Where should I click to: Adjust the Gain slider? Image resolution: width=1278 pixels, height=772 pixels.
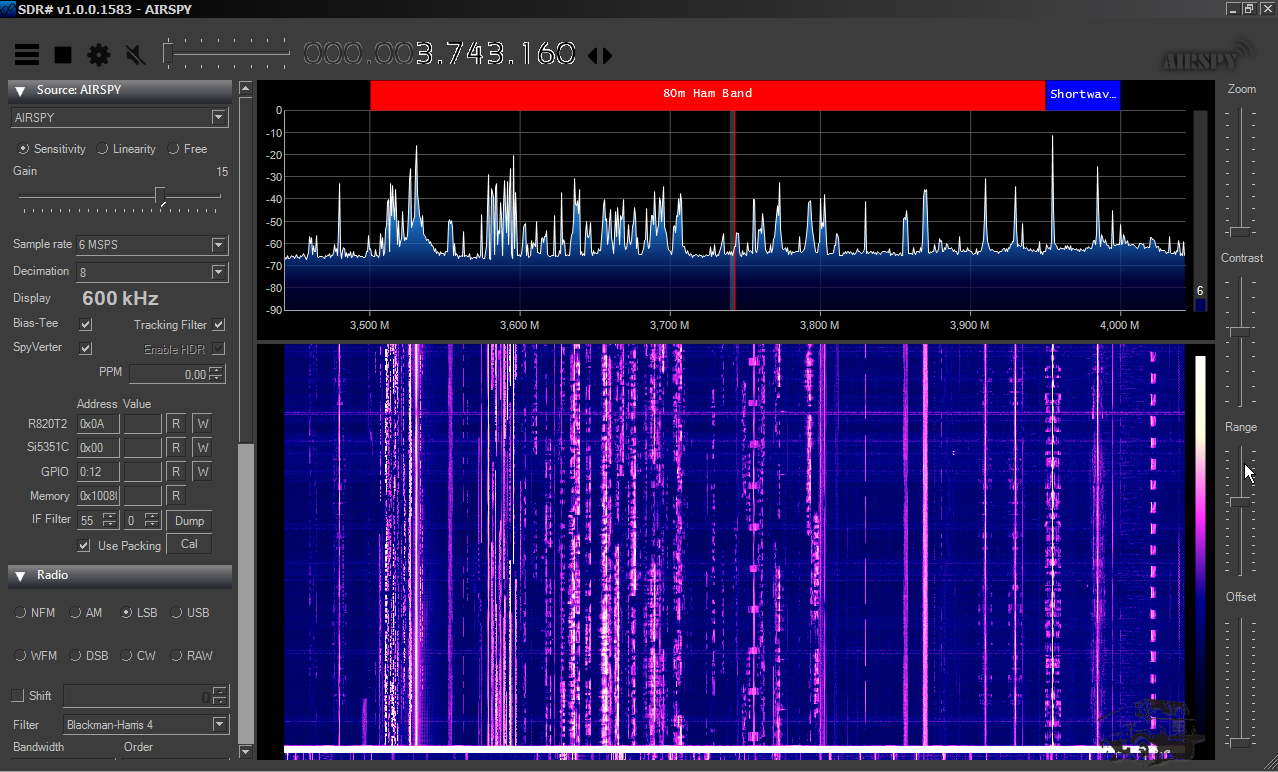[120, 196]
